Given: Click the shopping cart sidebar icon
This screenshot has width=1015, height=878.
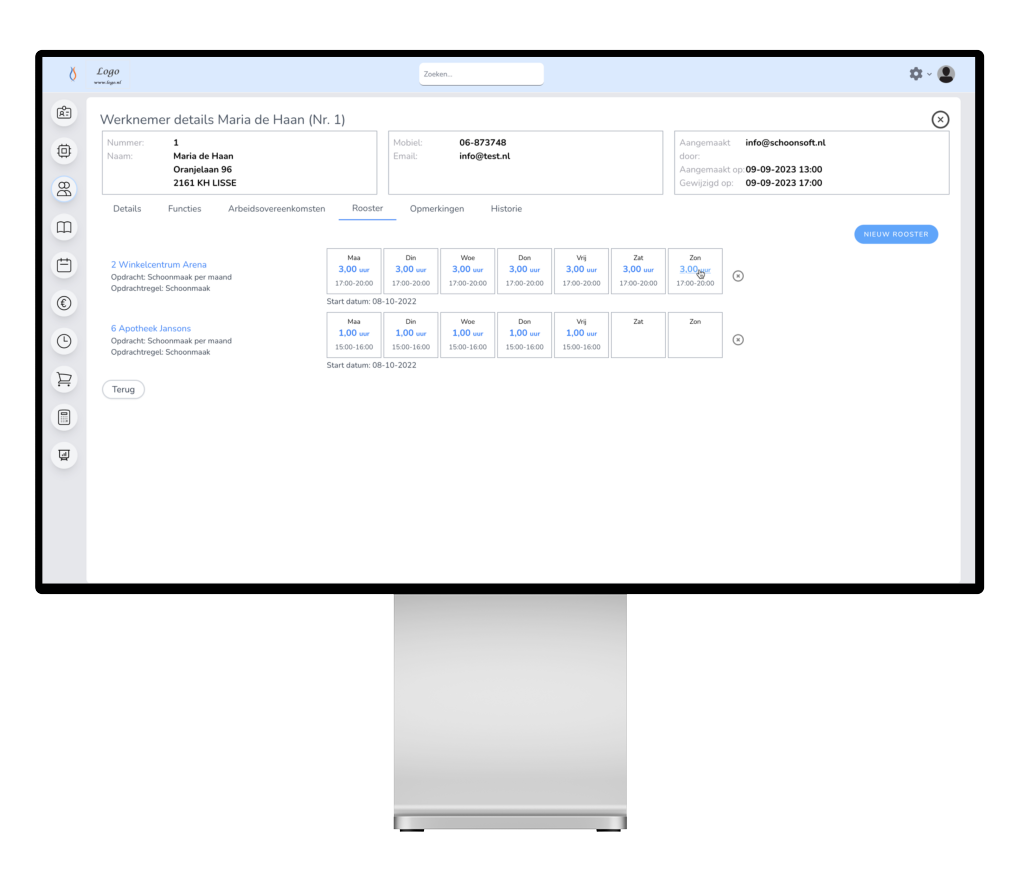Looking at the screenshot, I should (x=64, y=379).
